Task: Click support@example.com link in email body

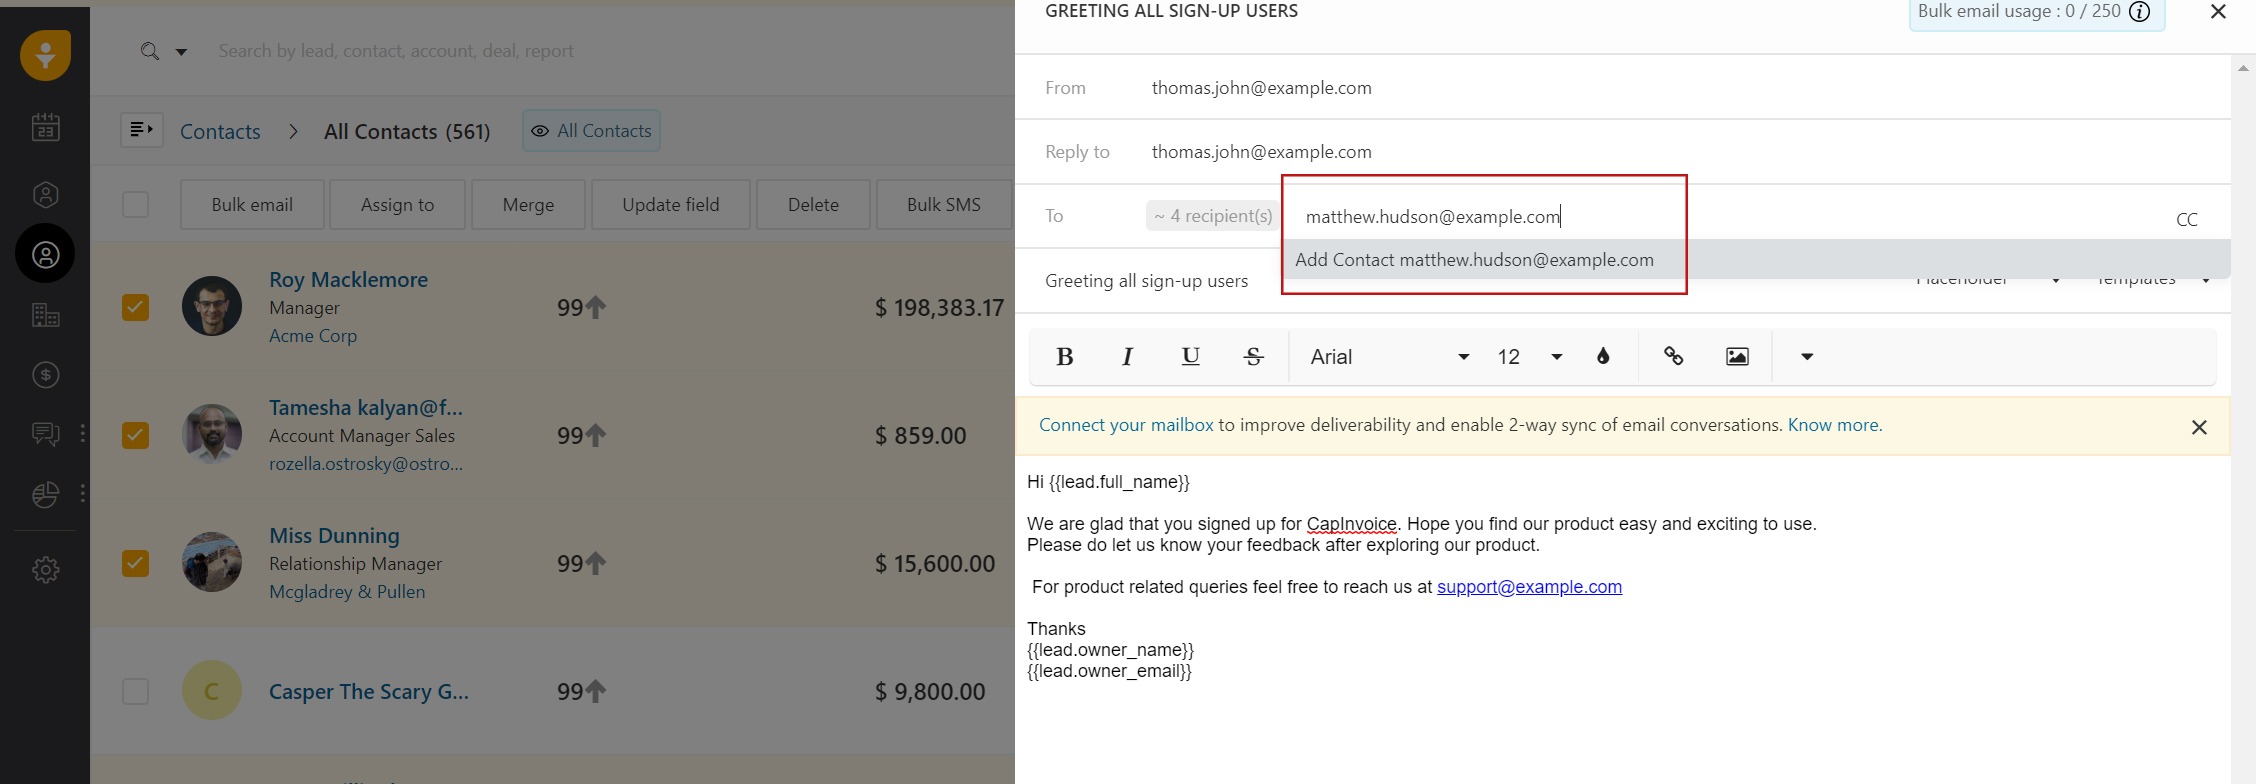Action: tap(1529, 587)
